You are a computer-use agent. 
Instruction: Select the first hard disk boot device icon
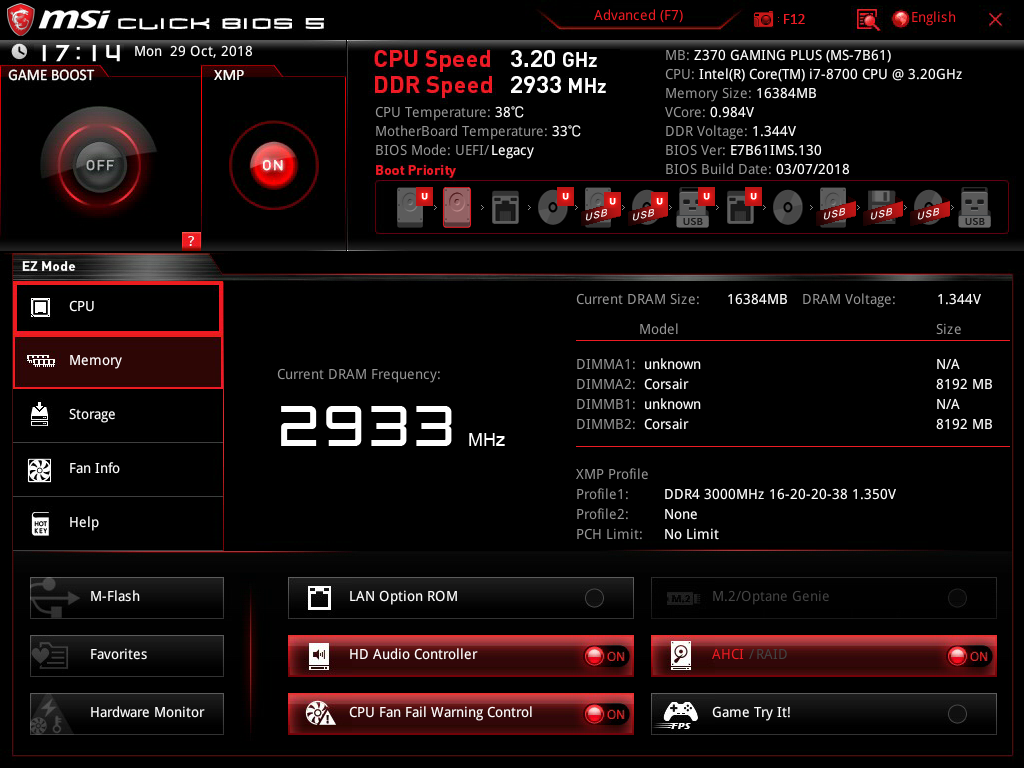pos(410,208)
